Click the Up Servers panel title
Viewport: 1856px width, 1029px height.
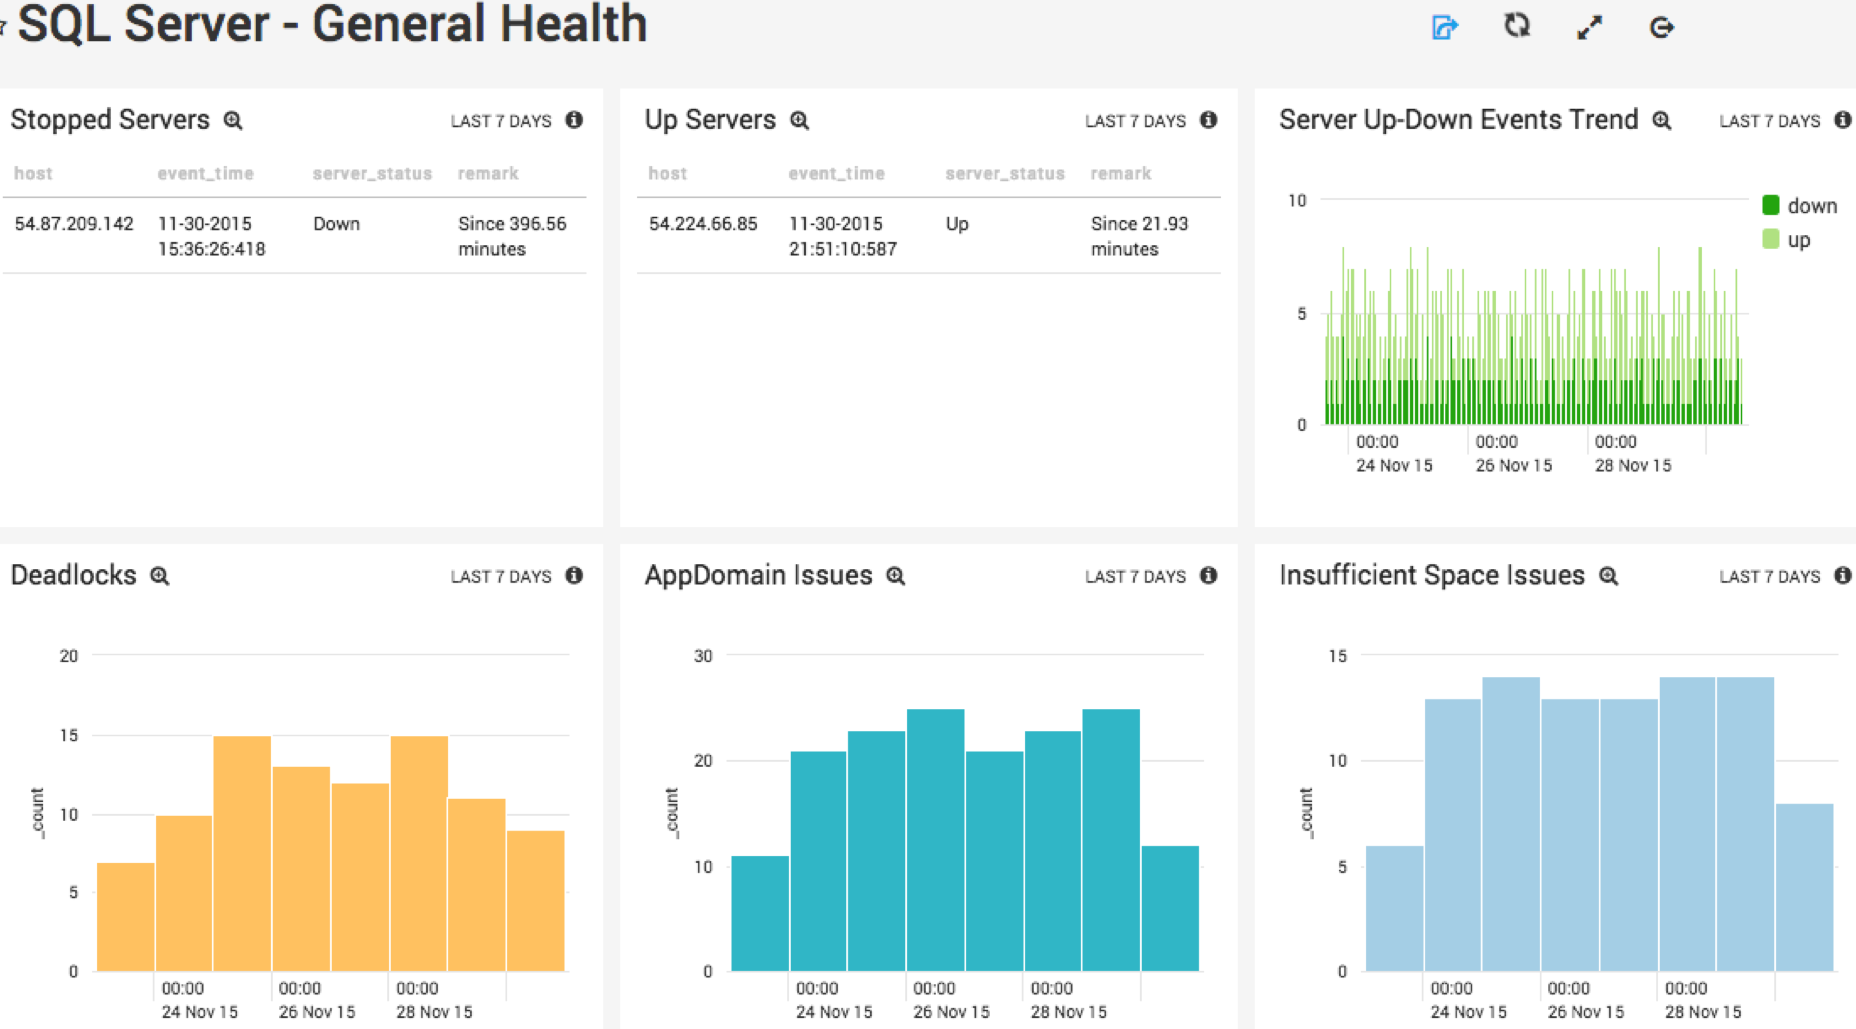pyautogui.click(x=710, y=120)
